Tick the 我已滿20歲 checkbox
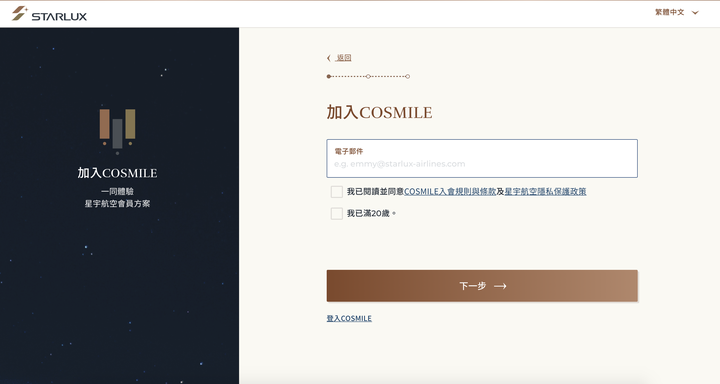This screenshot has width=720, height=384. pos(337,213)
